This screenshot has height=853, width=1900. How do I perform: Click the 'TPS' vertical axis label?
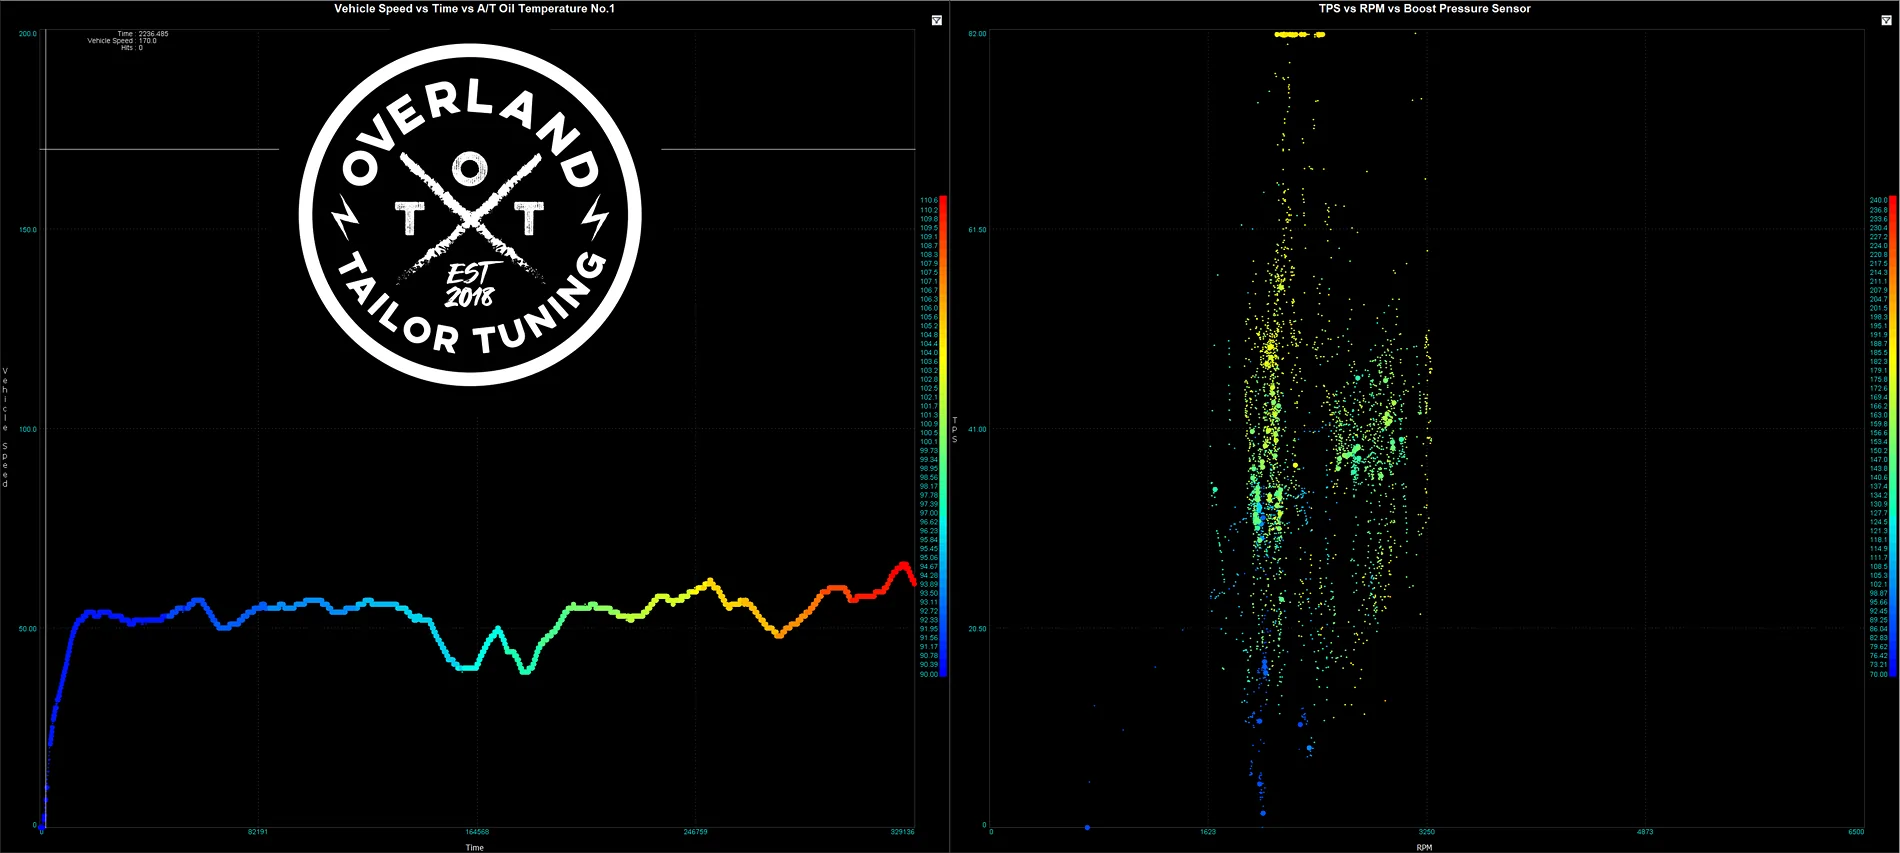click(955, 429)
